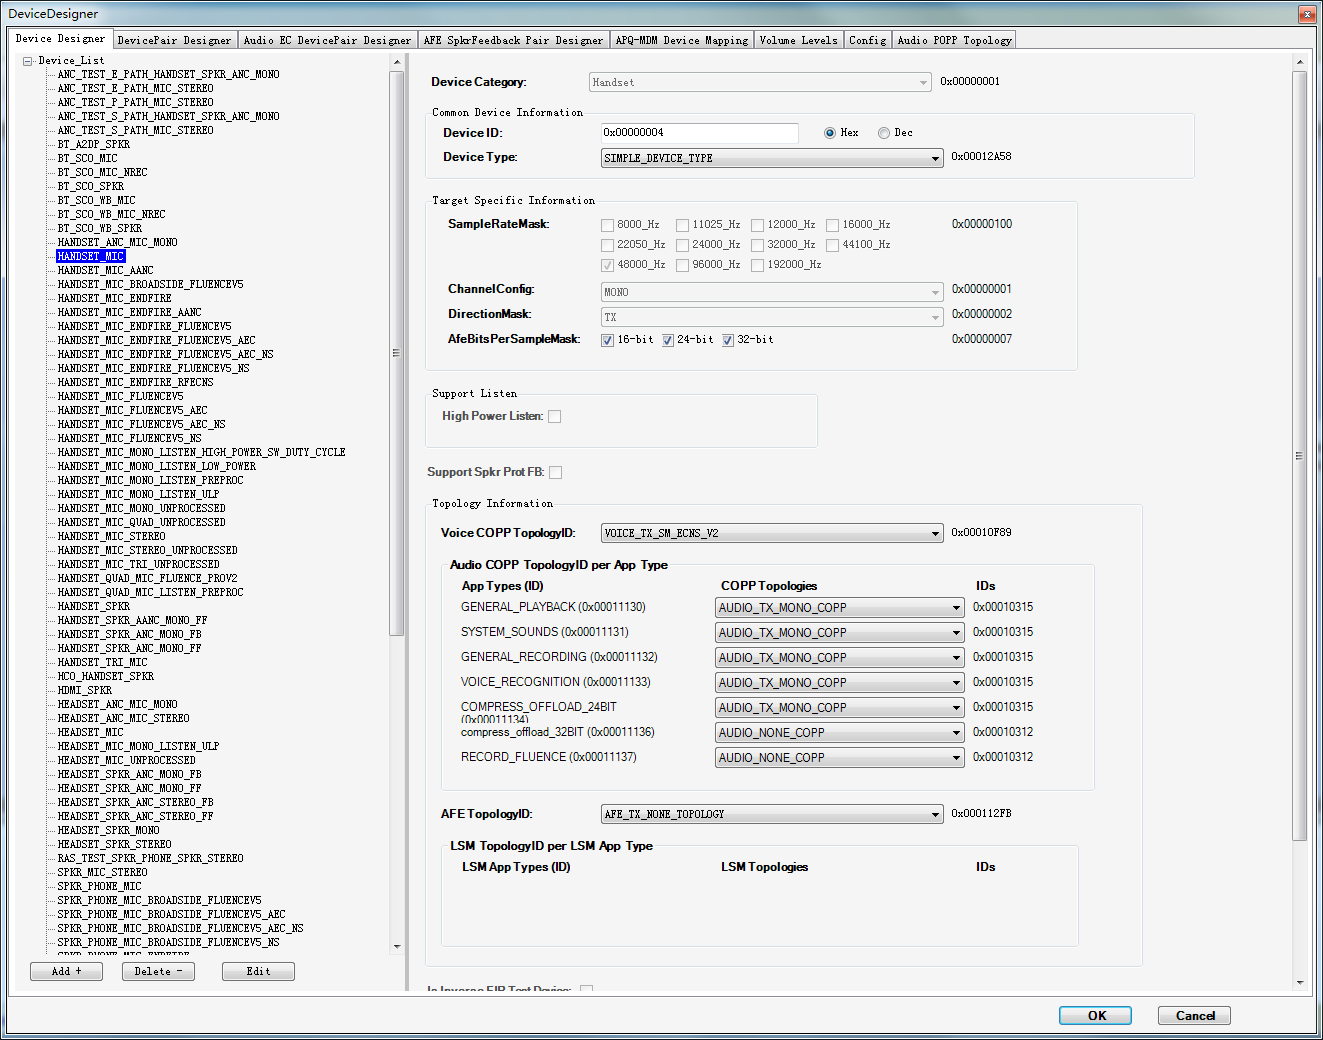Switch to the Audio POPP Topology tab
Screen dimensions: 1323x1040
tap(955, 40)
